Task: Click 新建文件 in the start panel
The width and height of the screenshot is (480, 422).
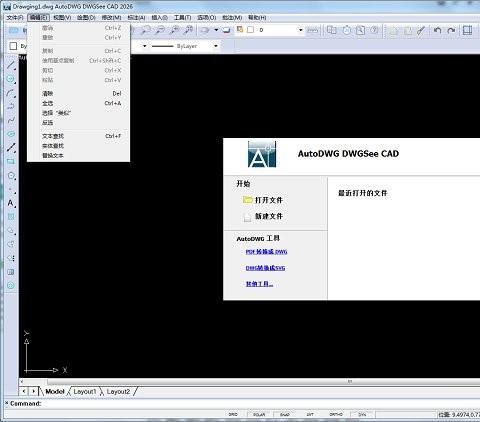Action: click(263, 216)
